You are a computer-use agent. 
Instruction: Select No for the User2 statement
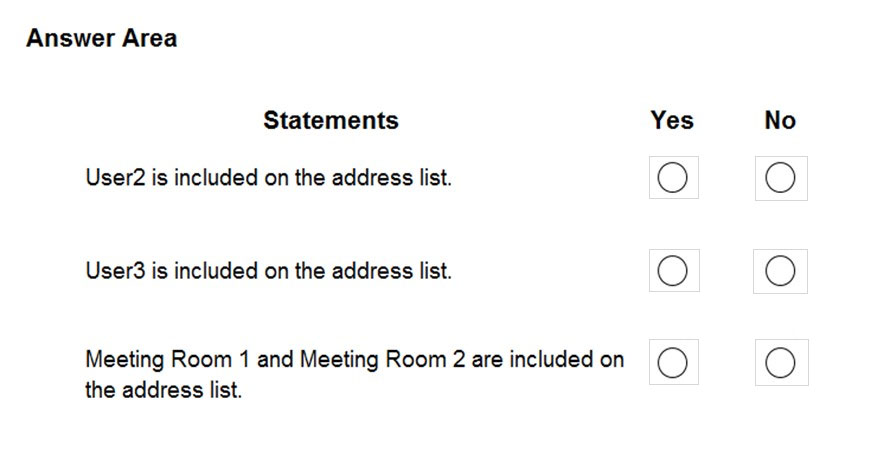tap(780, 178)
